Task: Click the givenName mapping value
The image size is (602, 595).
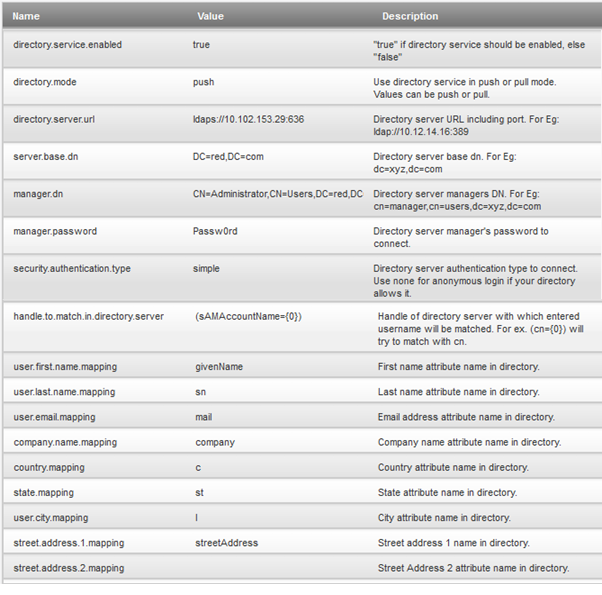Action: [219, 367]
